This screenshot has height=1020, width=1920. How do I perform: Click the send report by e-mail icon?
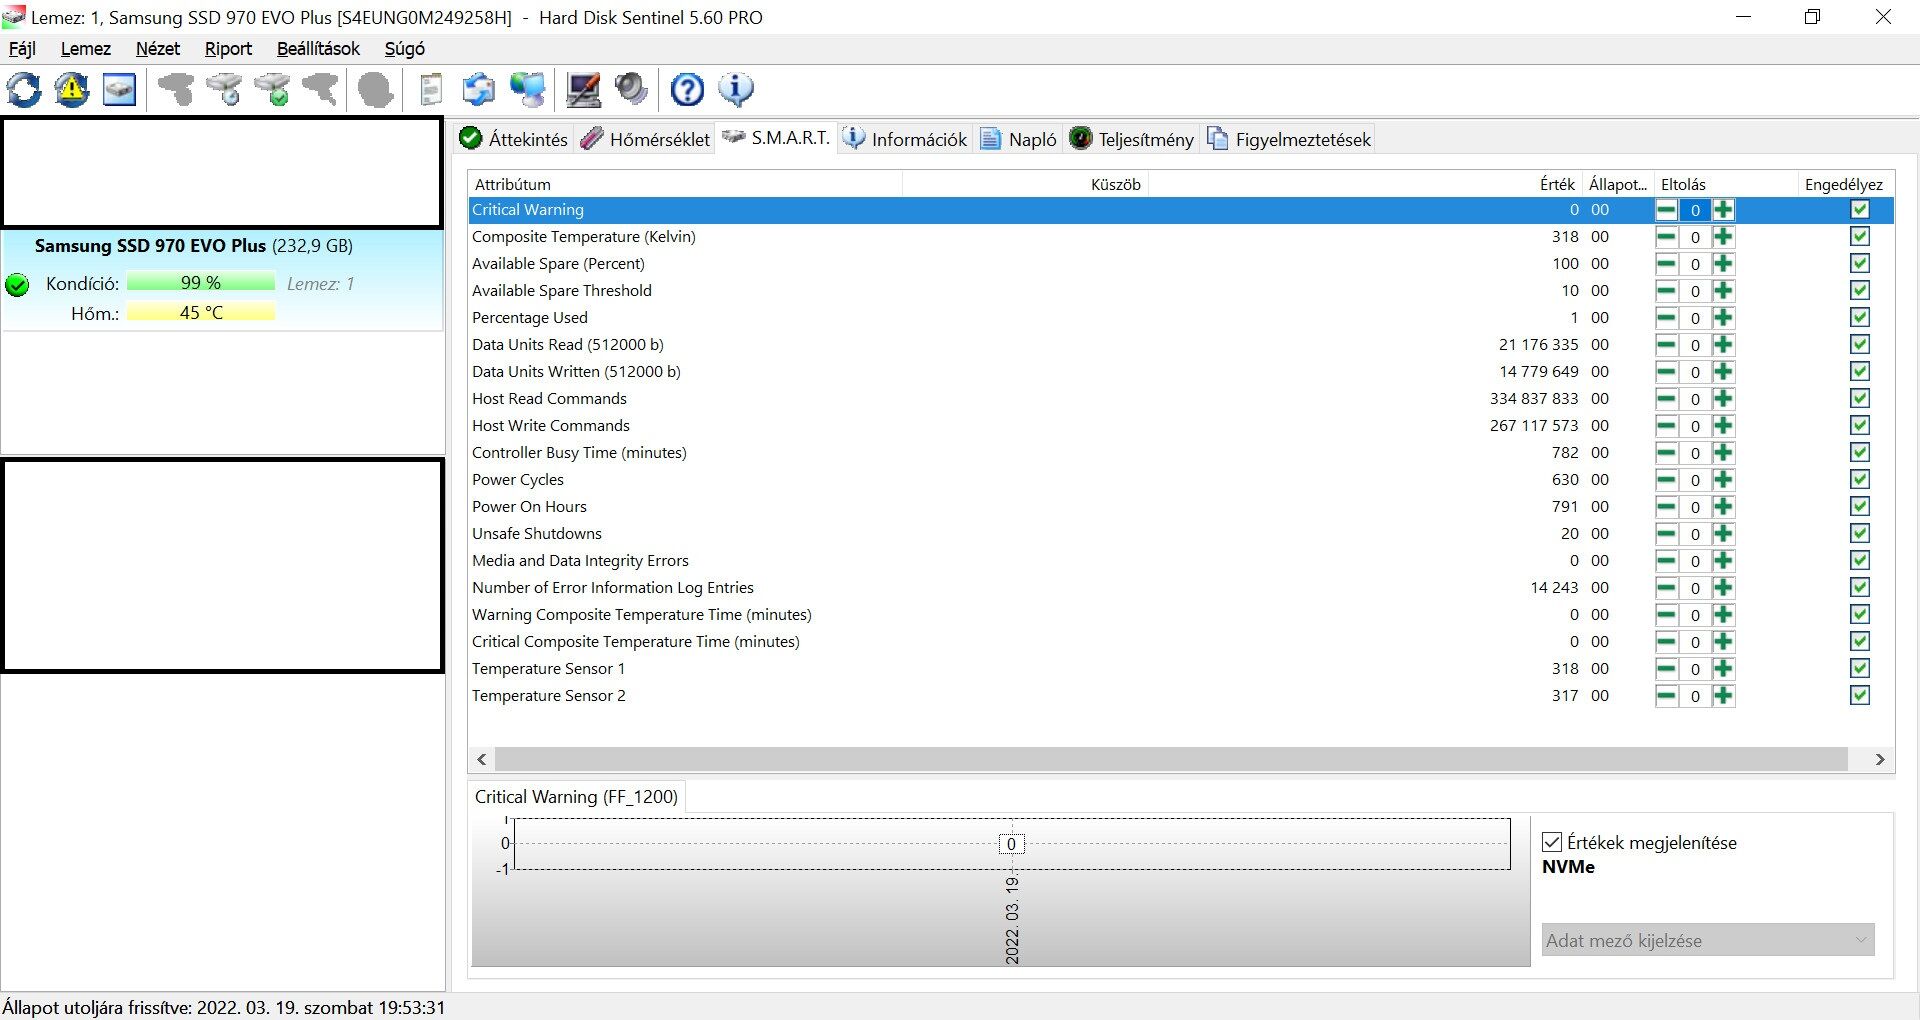[479, 90]
